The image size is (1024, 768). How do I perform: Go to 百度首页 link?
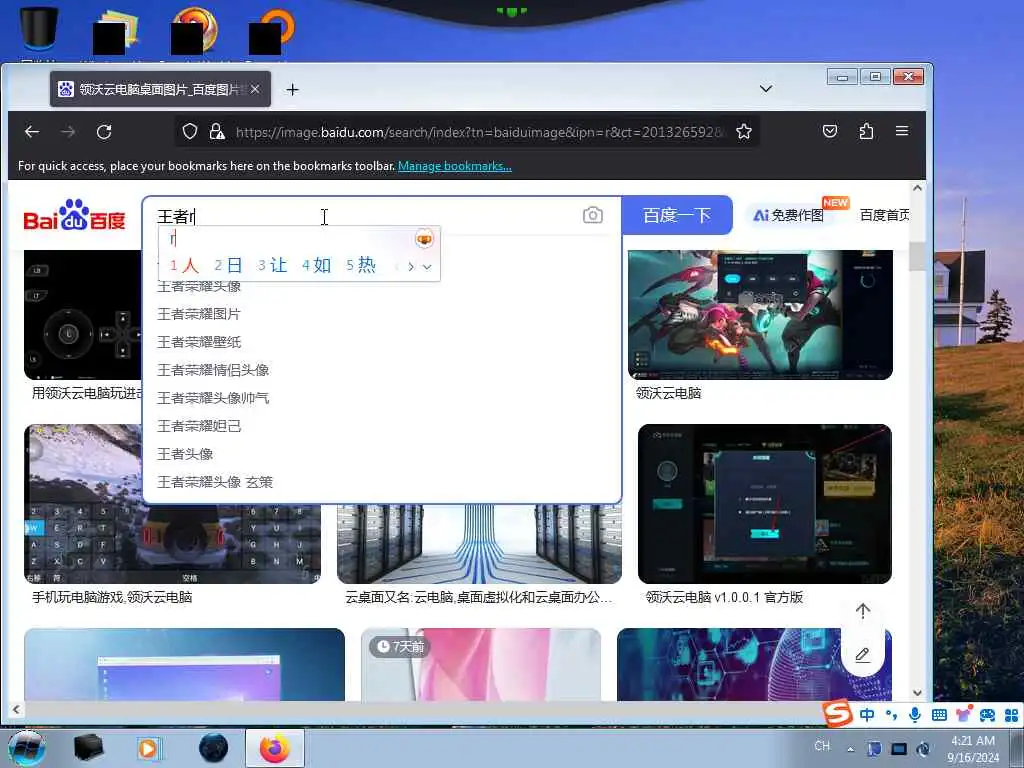884,215
